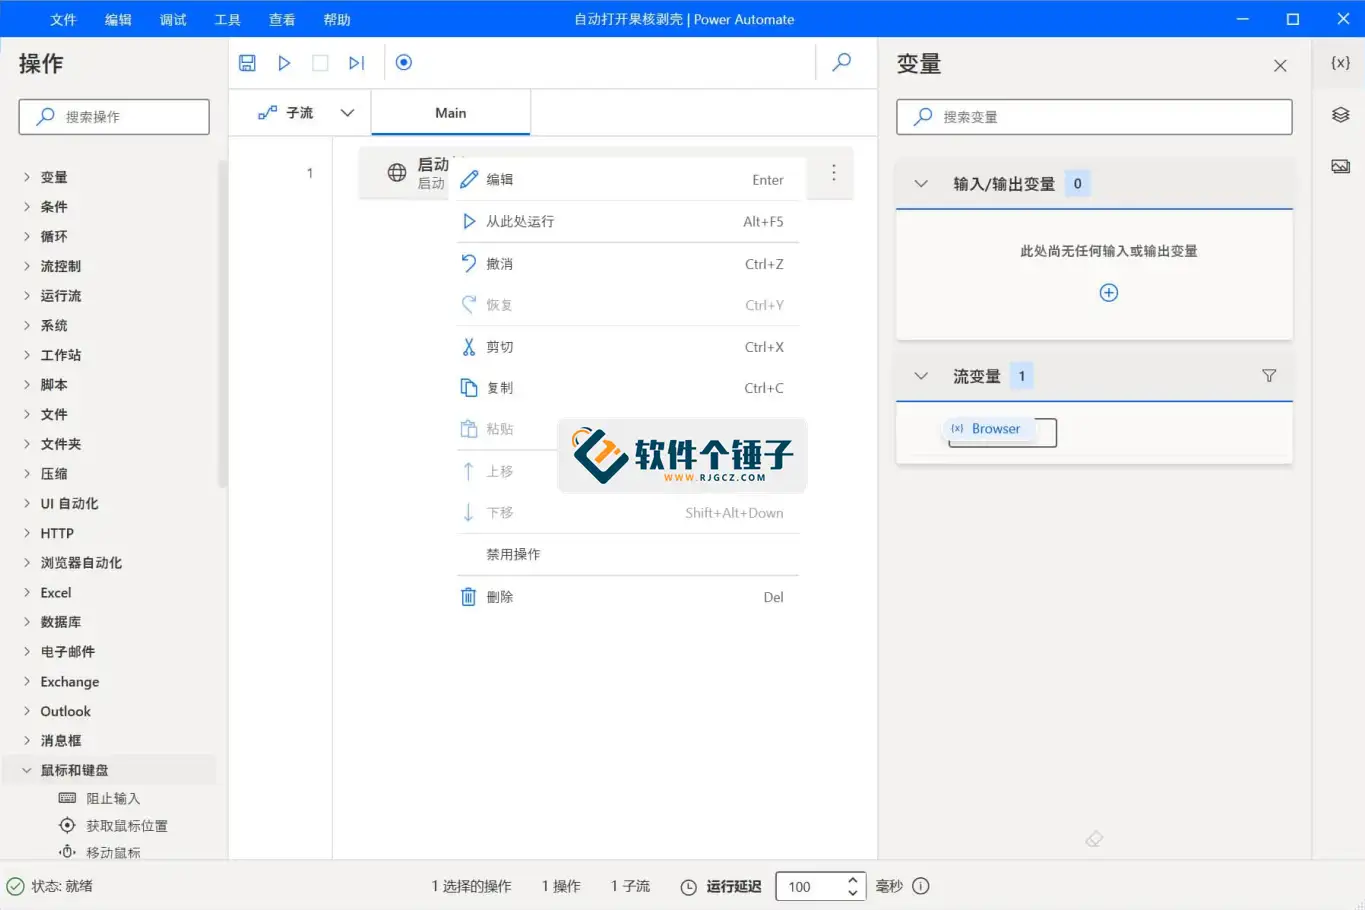Decrease the run delay stepper
The height and width of the screenshot is (910, 1365).
(853, 893)
